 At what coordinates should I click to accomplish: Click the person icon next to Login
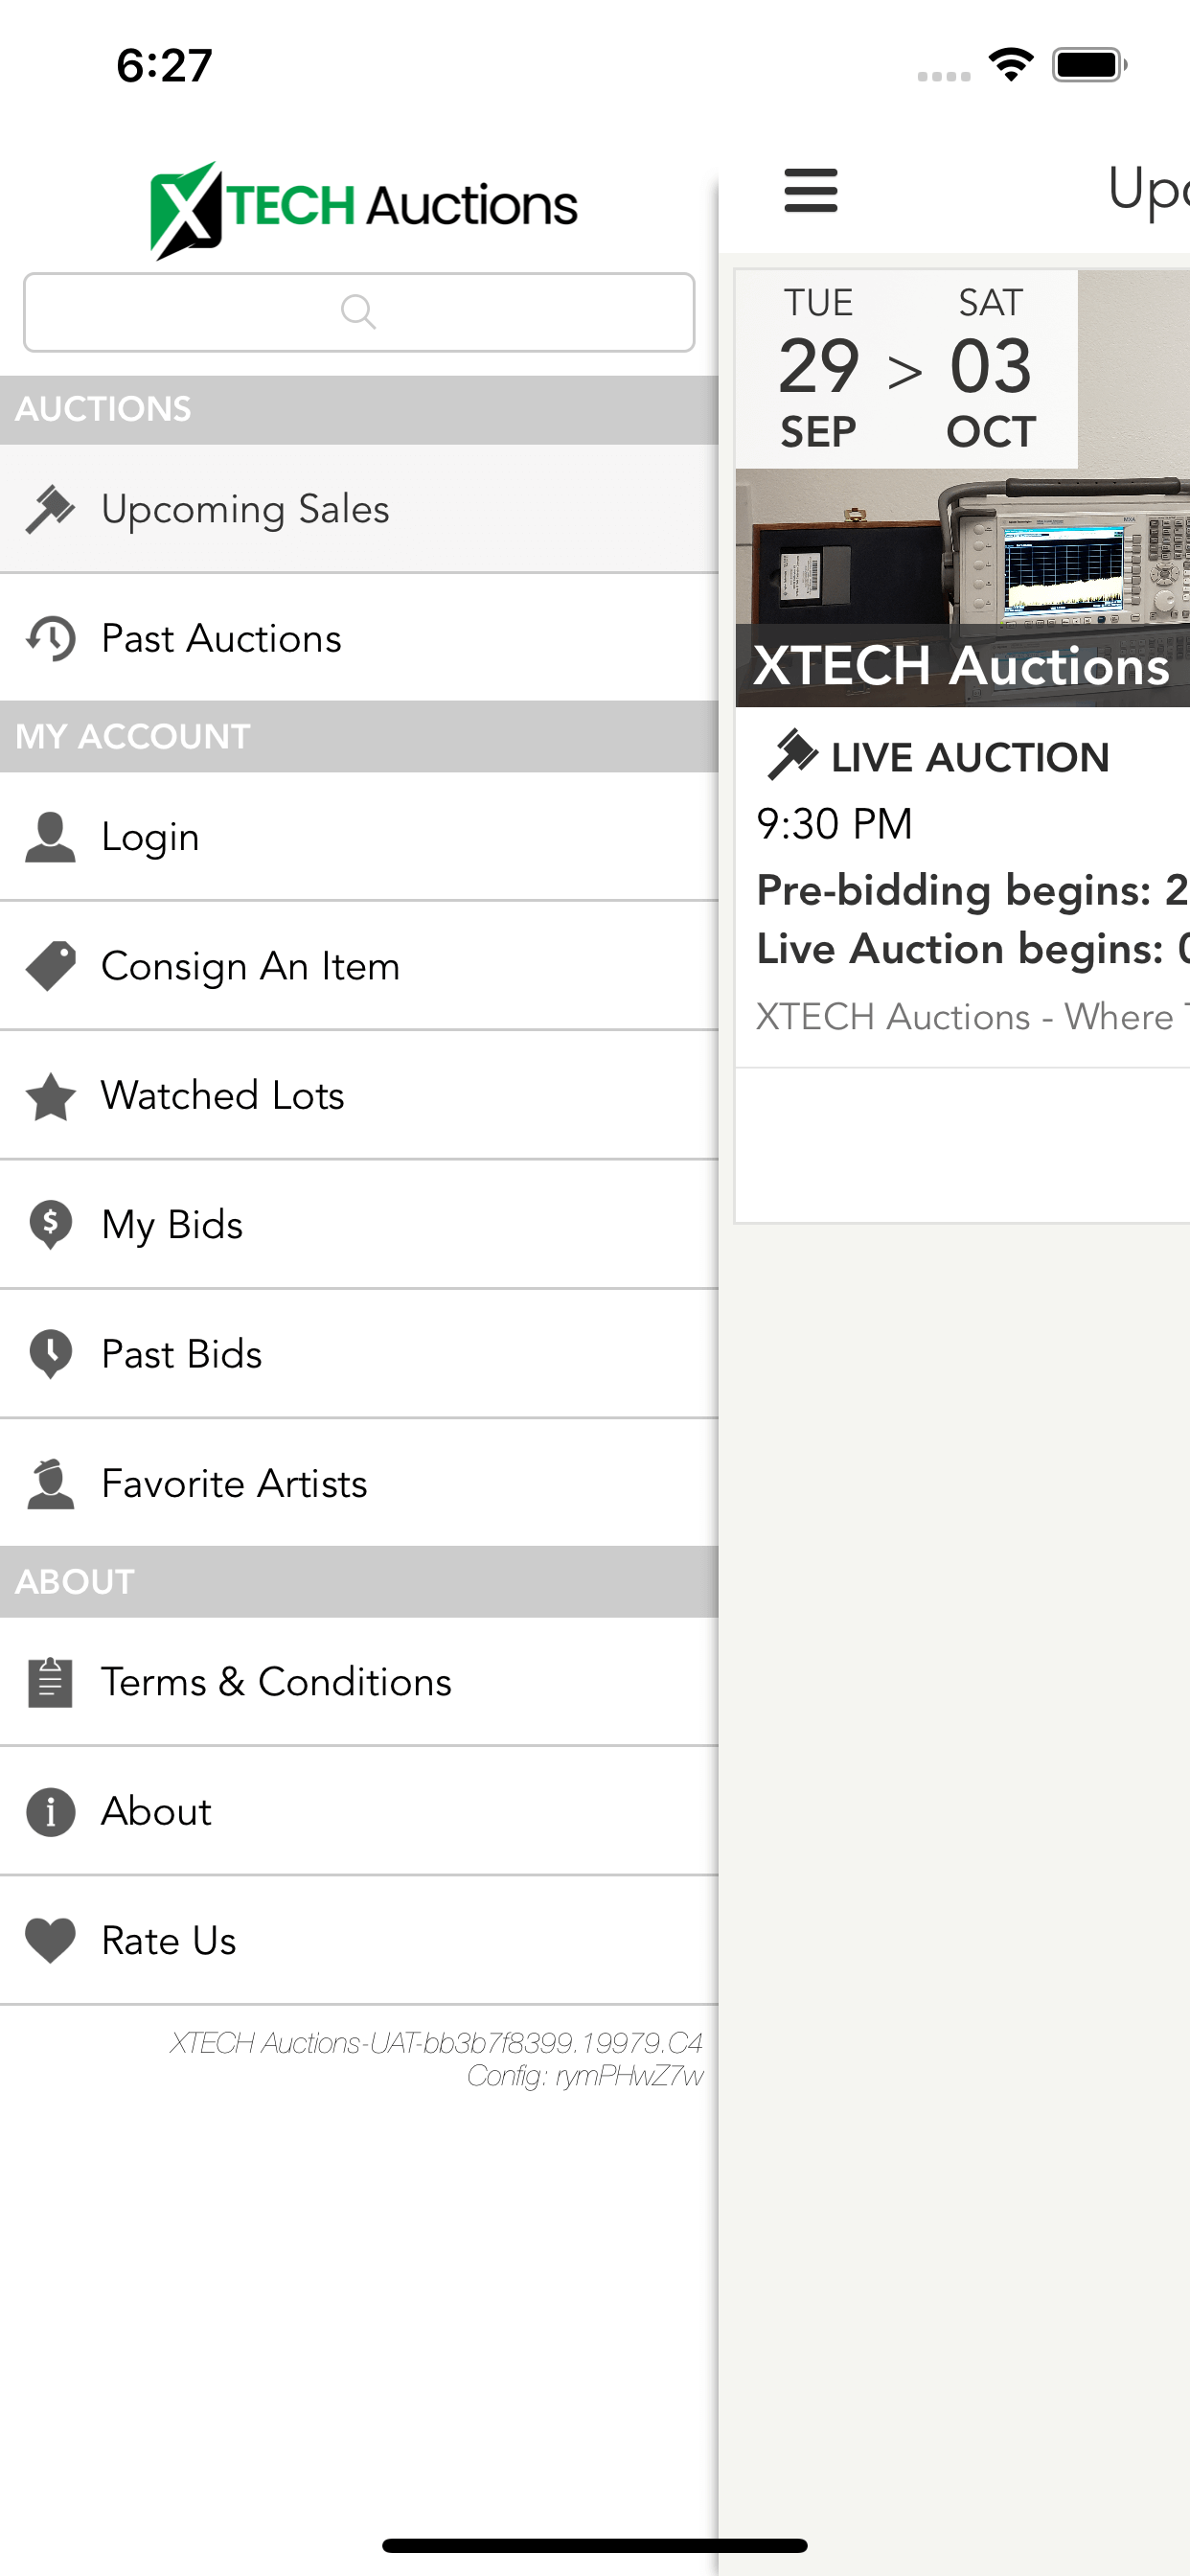(x=50, y=837)
